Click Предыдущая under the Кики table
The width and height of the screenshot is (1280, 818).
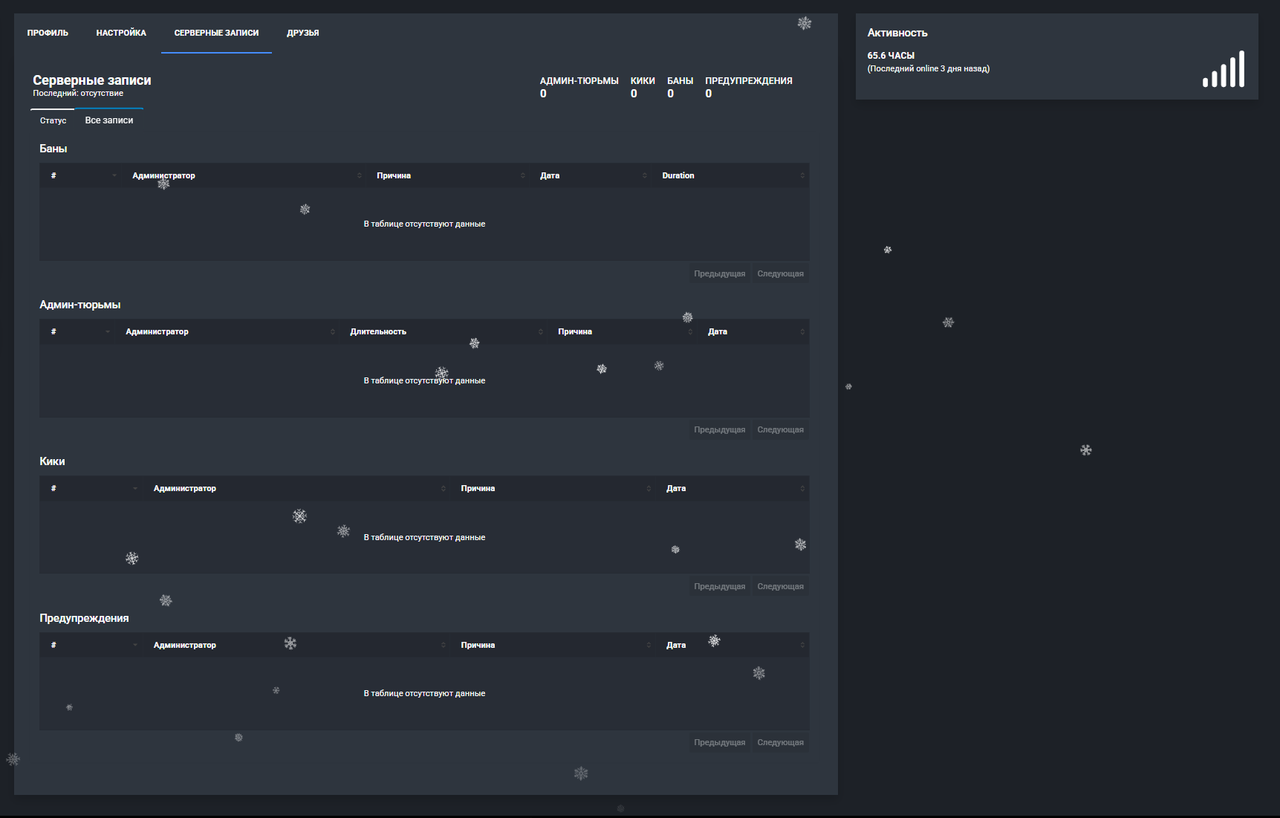click(x=720, y=587)
